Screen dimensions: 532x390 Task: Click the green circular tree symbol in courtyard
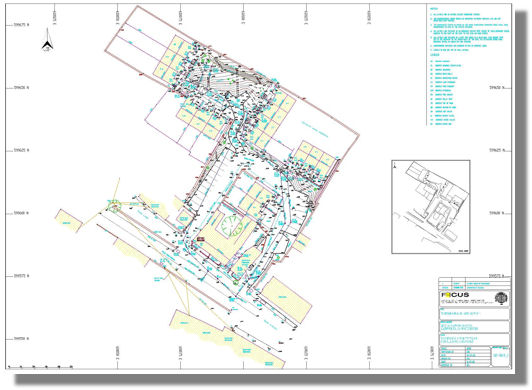(x=232, y=225)
